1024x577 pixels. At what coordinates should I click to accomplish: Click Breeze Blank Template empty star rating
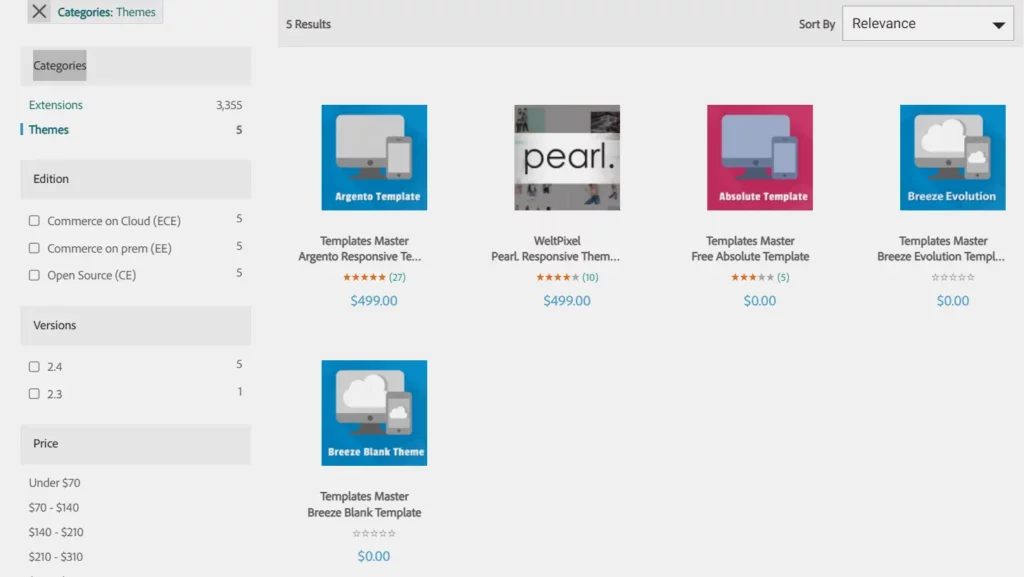[x=374, y=533]
